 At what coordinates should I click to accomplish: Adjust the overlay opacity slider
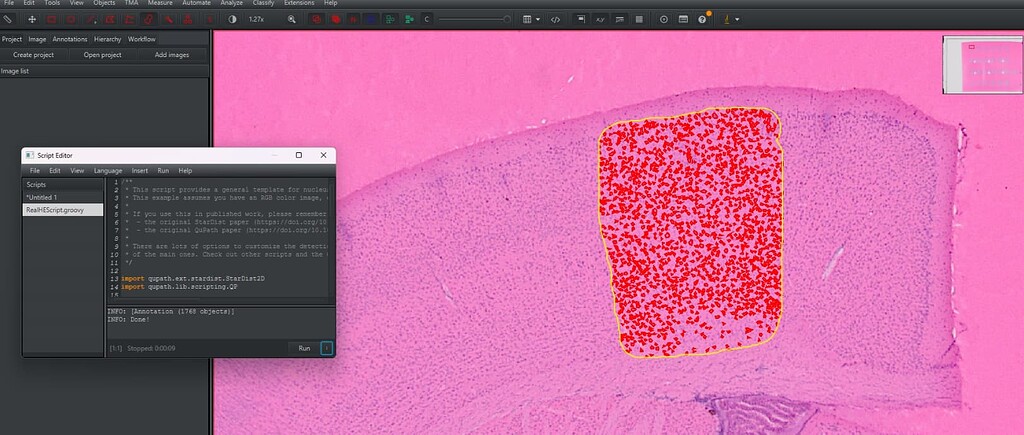[x=475, y=20]
